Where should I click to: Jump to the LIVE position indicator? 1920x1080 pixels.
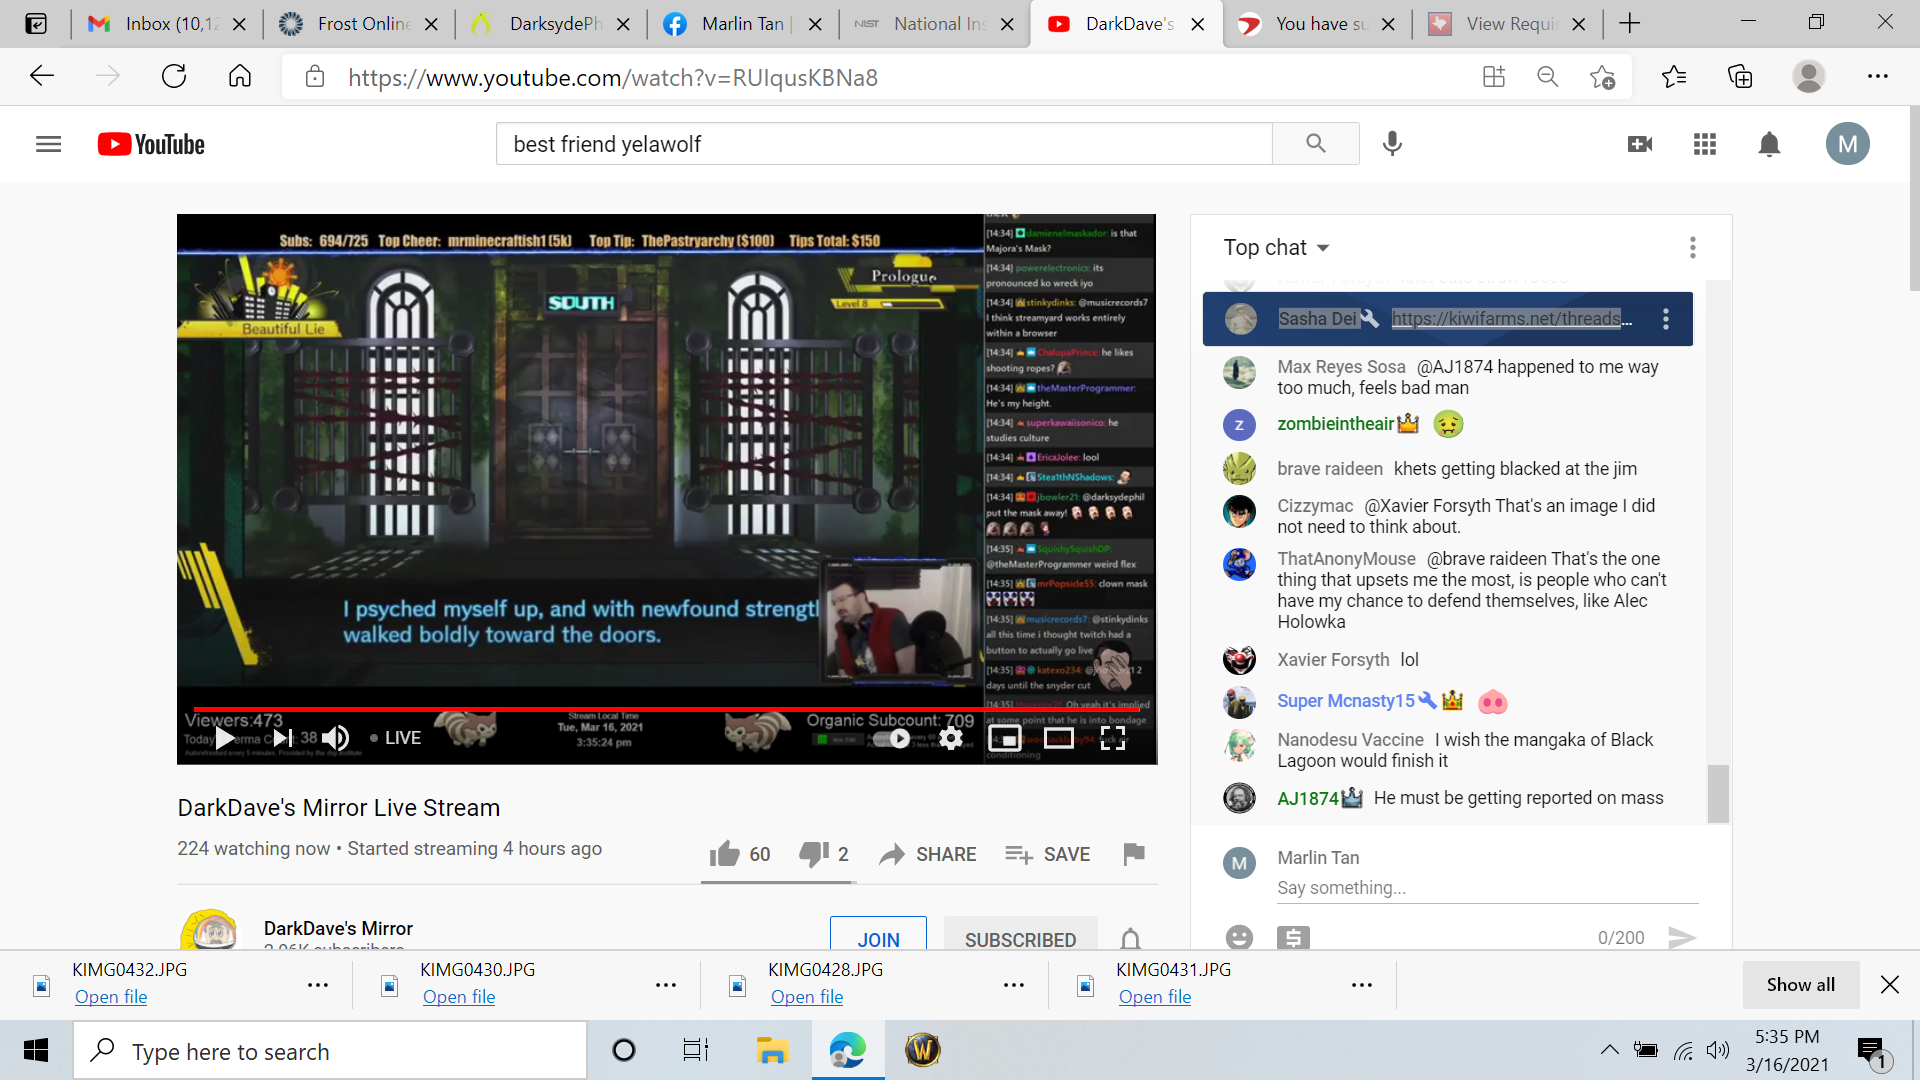click(x=396, y=738)
